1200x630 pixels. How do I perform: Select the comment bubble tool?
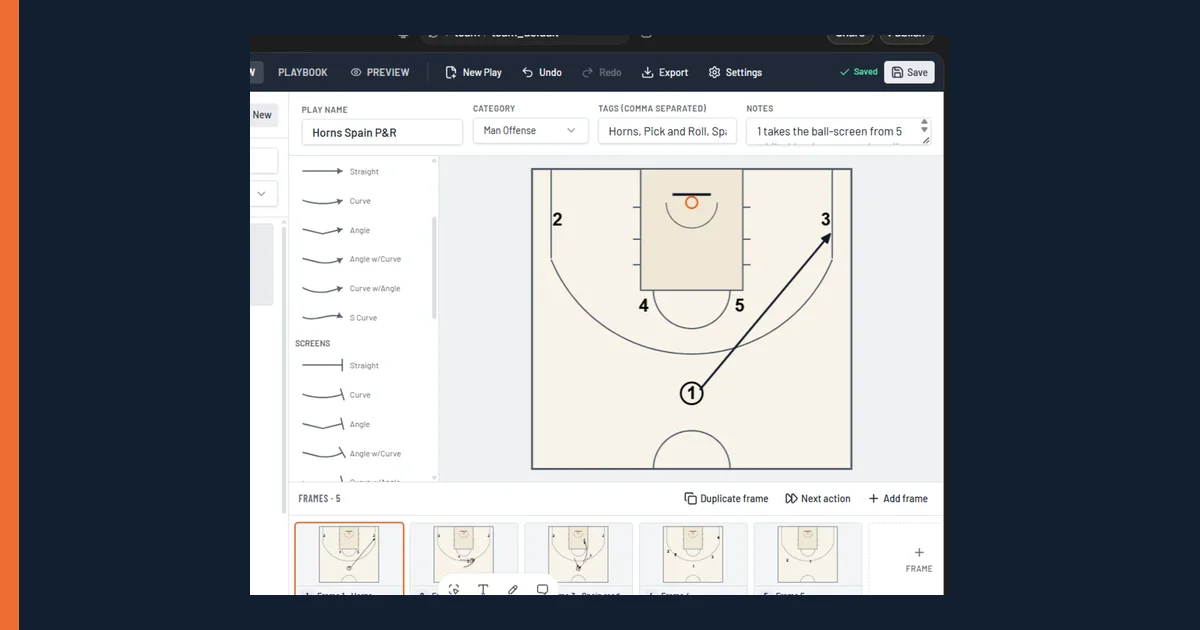(543, 589)
